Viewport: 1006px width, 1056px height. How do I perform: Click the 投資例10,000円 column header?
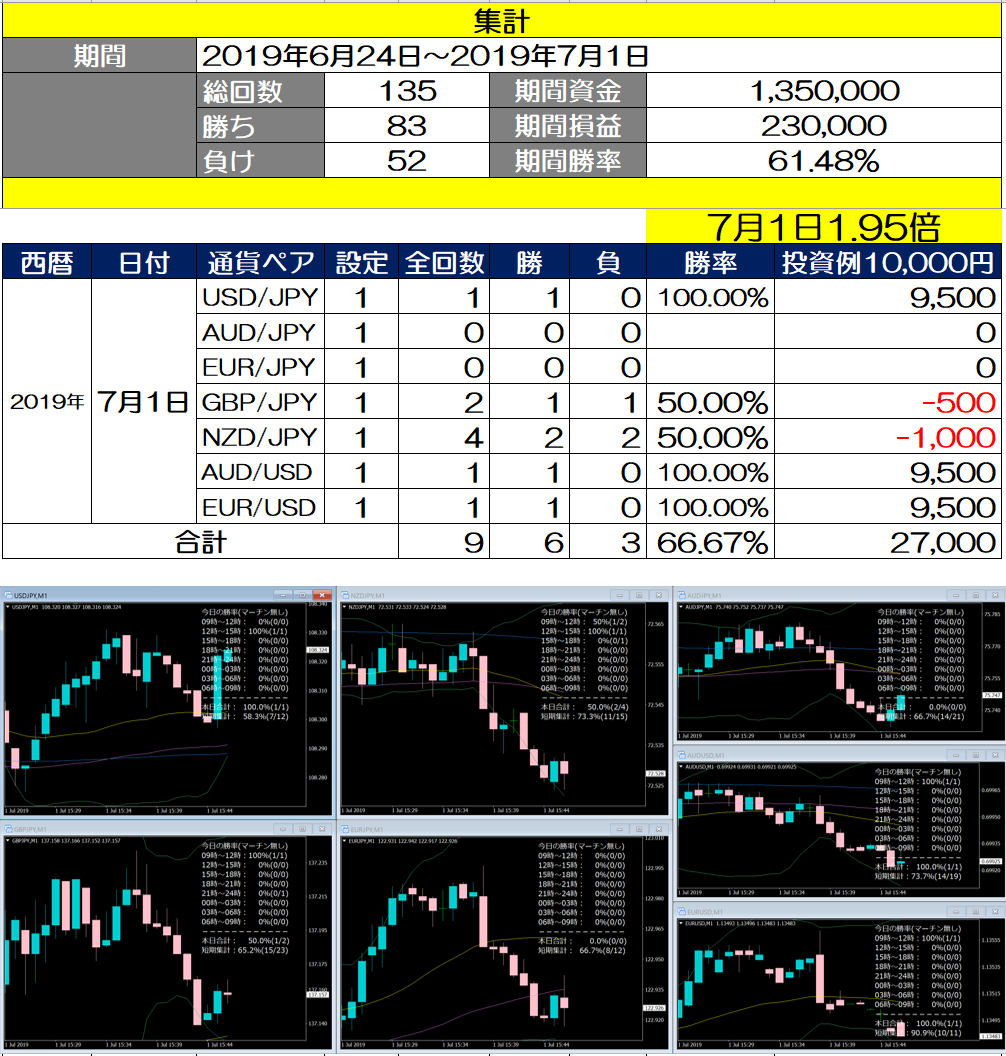coord(888,262)
